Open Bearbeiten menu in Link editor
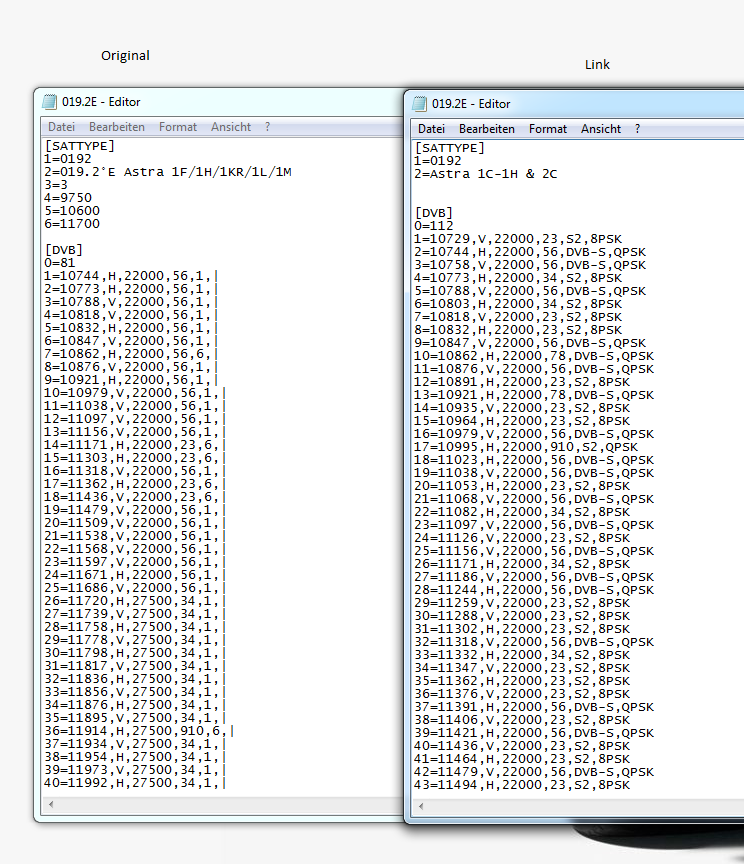This screenshot has width=744, height=864. (487, 129)
